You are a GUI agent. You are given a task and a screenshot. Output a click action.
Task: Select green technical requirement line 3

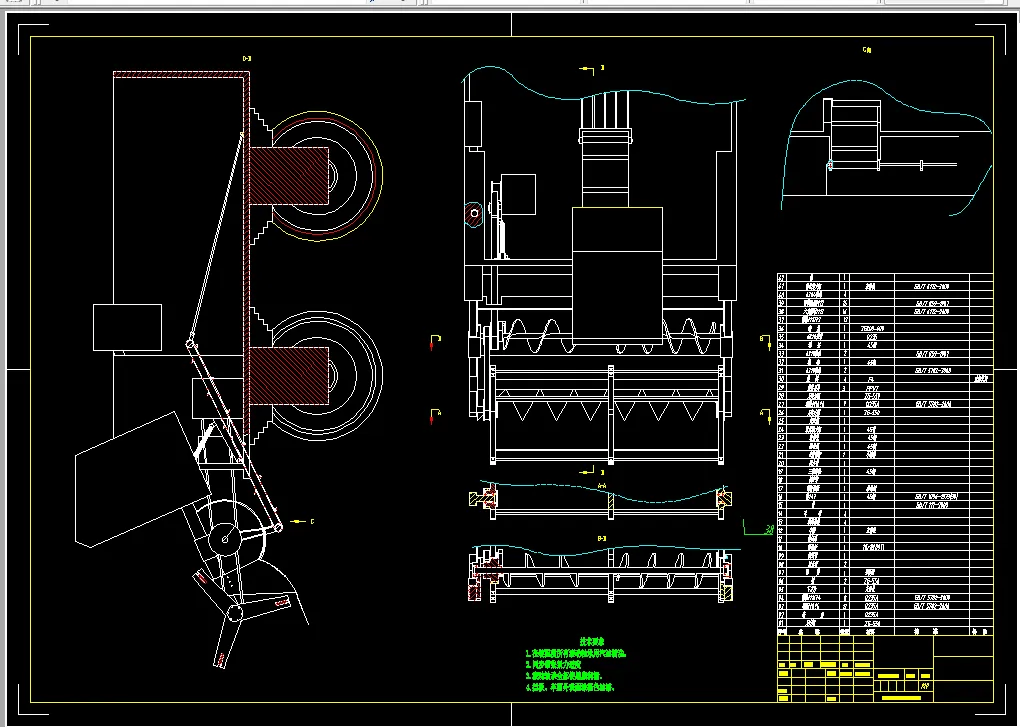pos(564,676)
